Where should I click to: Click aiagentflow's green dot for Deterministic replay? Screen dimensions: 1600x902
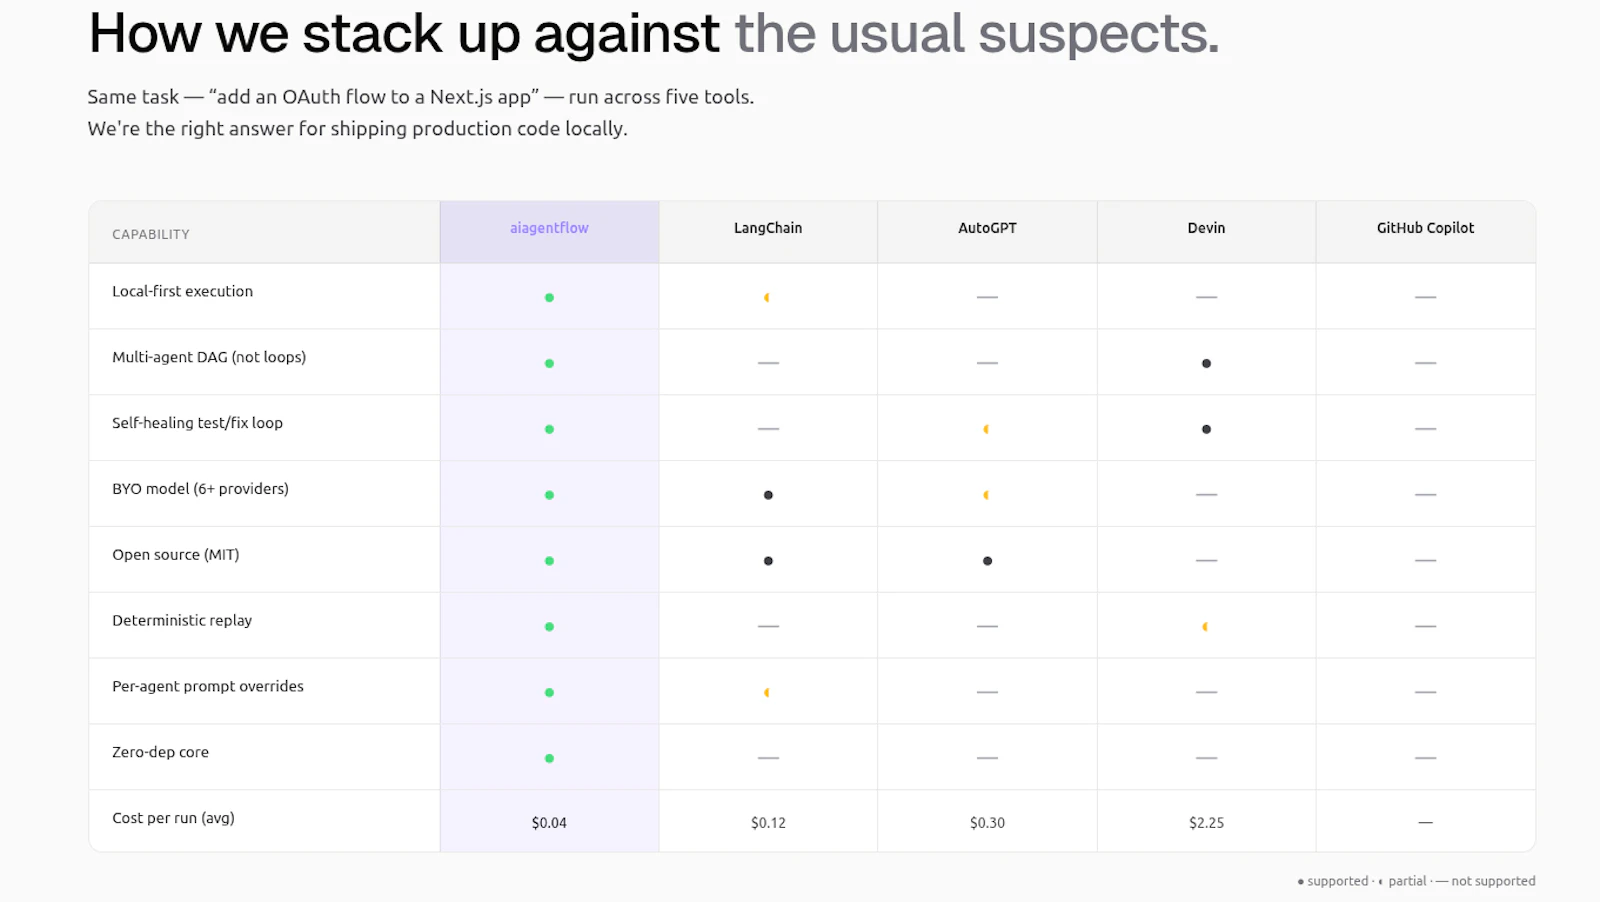click(x=549, y=627)
